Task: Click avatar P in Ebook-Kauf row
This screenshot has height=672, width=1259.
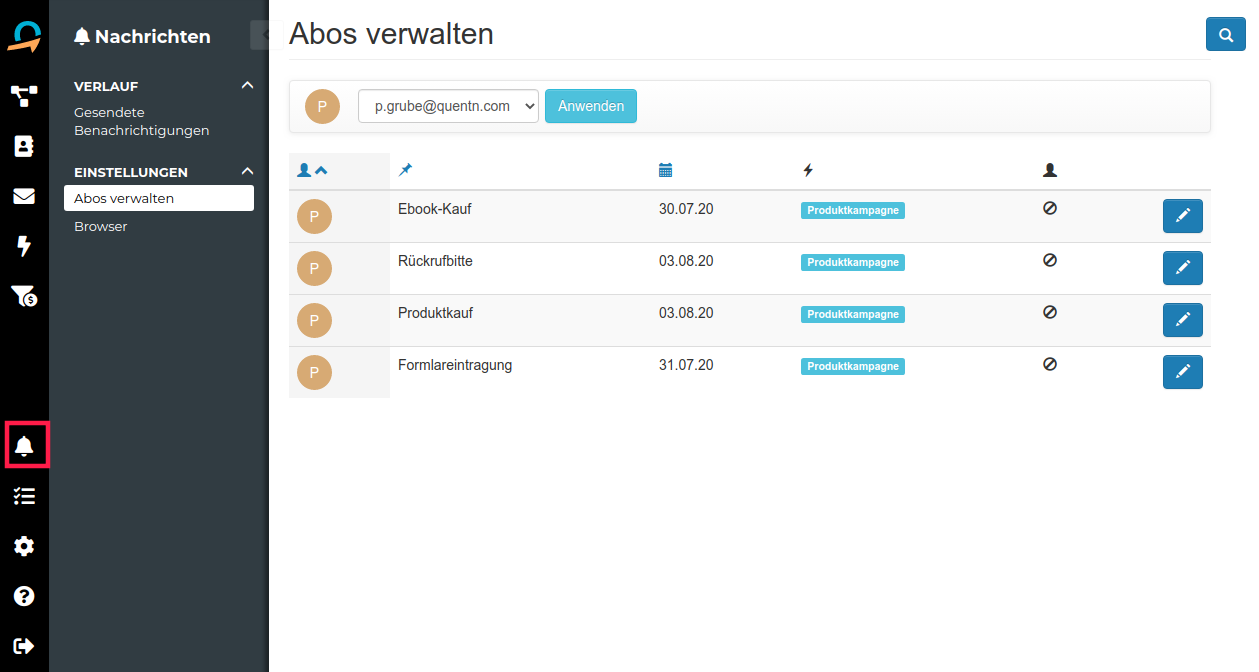Action: click(x=314, y=216)
